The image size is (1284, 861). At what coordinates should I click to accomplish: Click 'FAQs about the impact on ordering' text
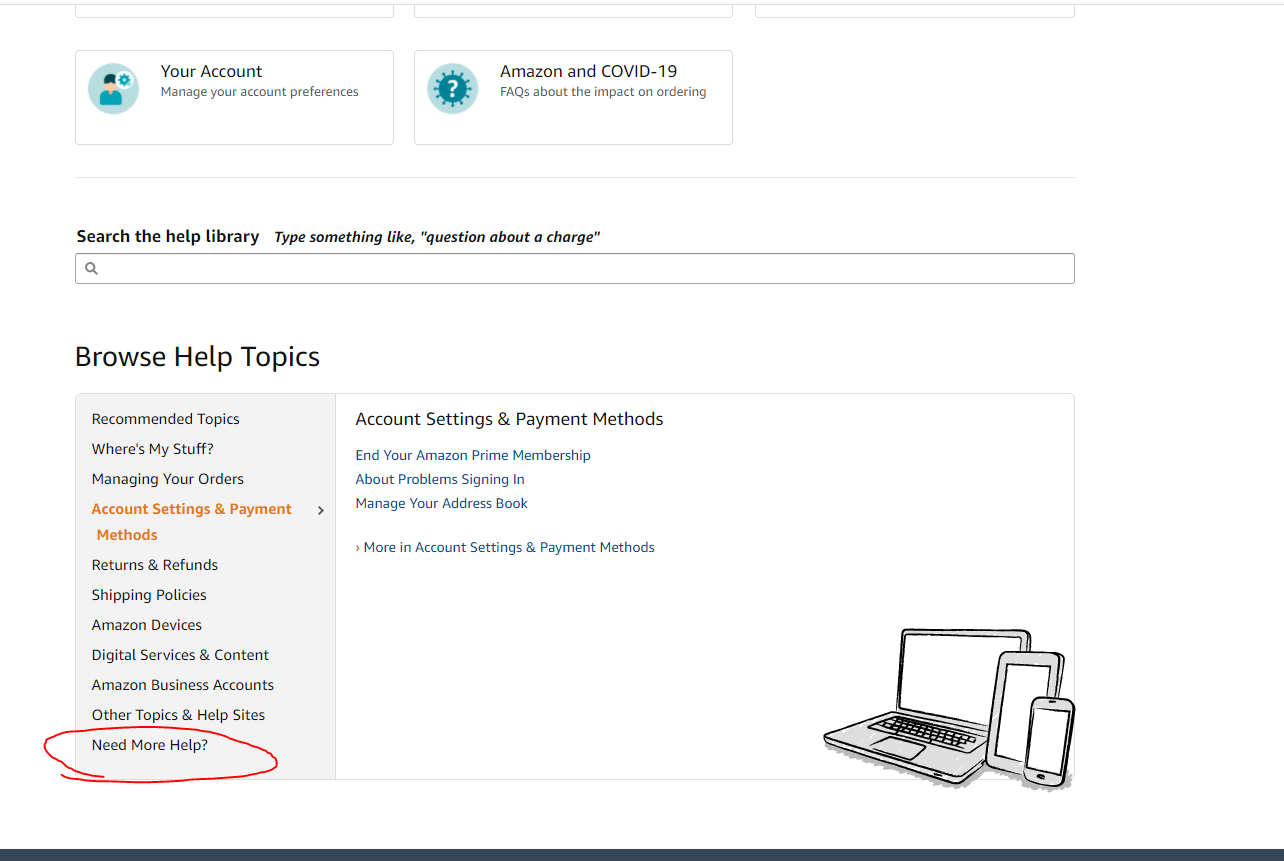[603, 92]
